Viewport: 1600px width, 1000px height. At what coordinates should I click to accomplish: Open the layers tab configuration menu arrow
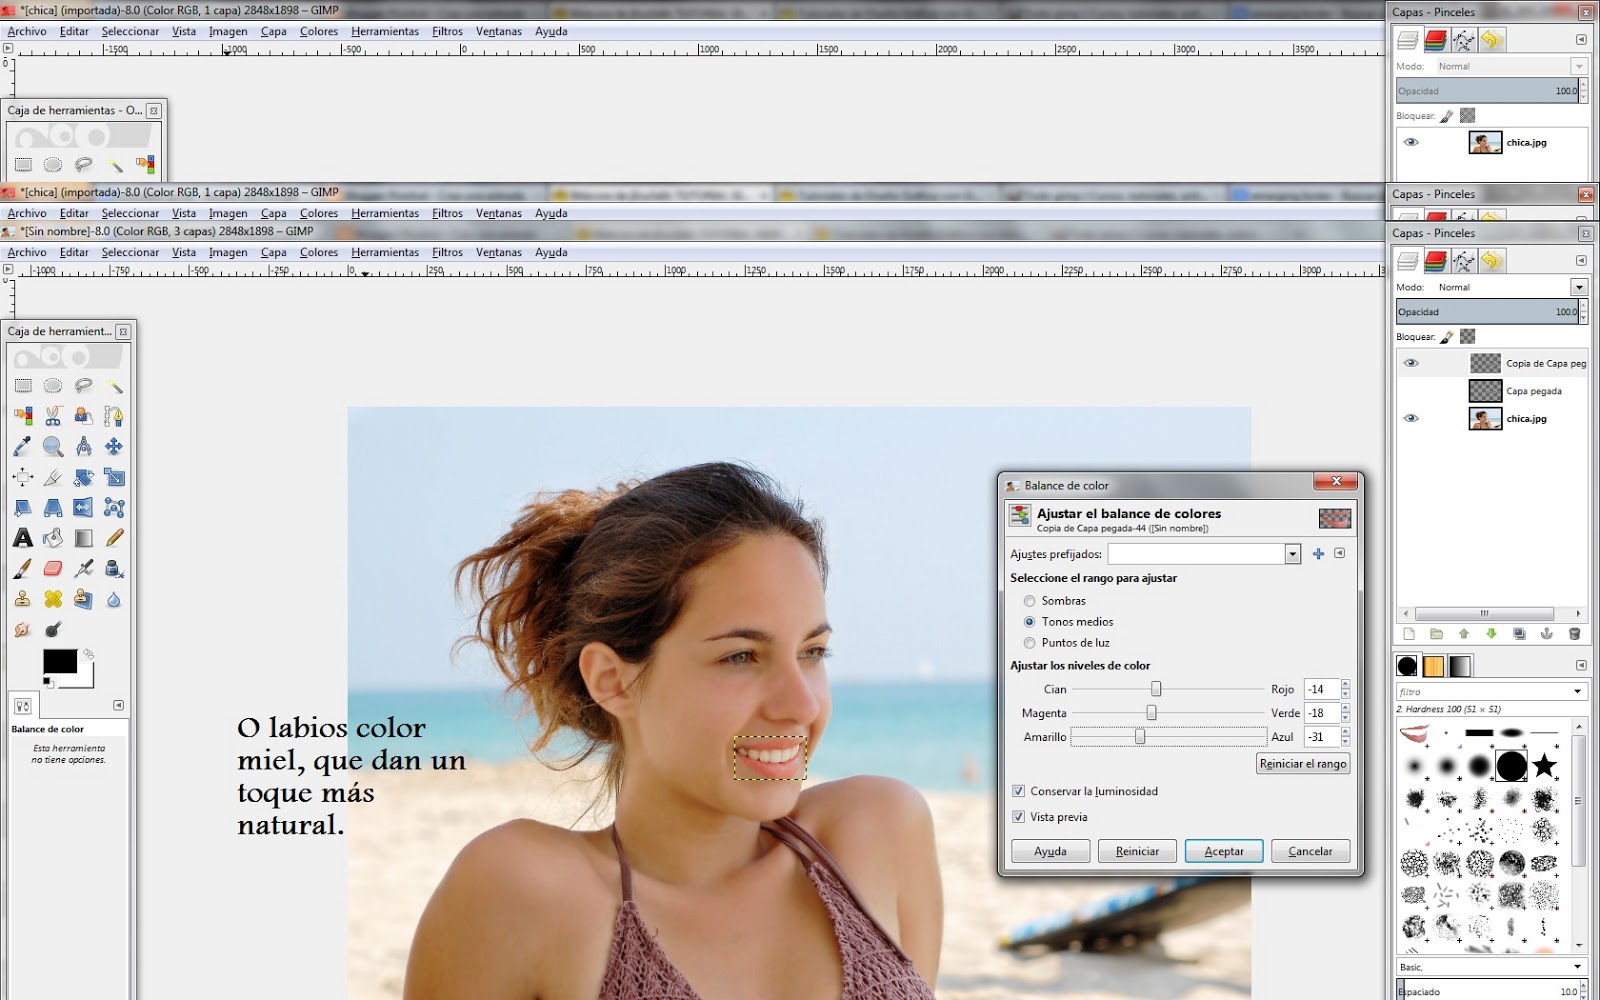[x=1581, y=261]
